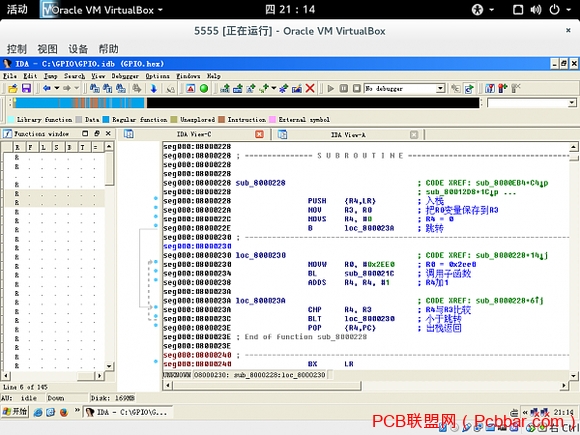
Task: Click the refresh icon right of debugger combo
Action: (469, 88)
